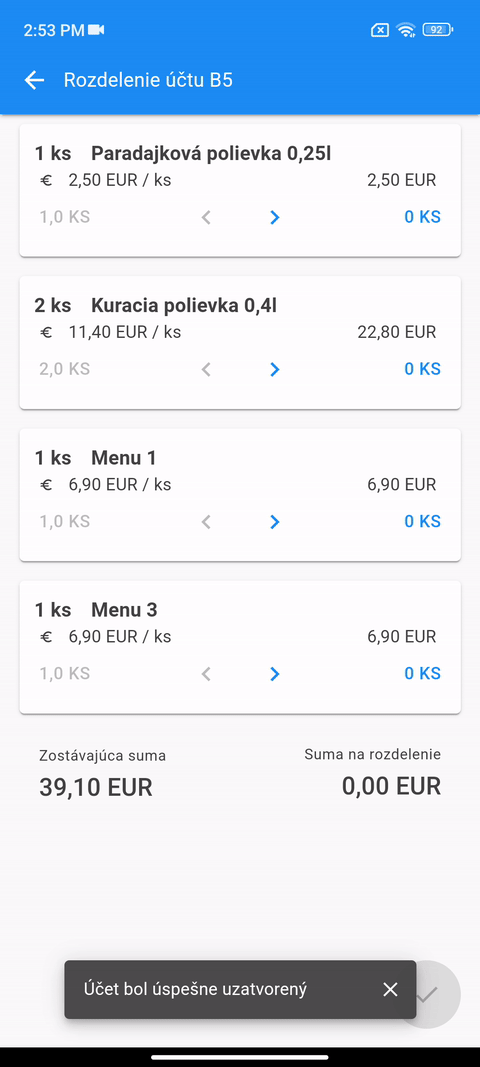480x1067 pixels.
Task: Increase split quantity for Kuracia polievka 0,4l
Action: tap(274, 370)
